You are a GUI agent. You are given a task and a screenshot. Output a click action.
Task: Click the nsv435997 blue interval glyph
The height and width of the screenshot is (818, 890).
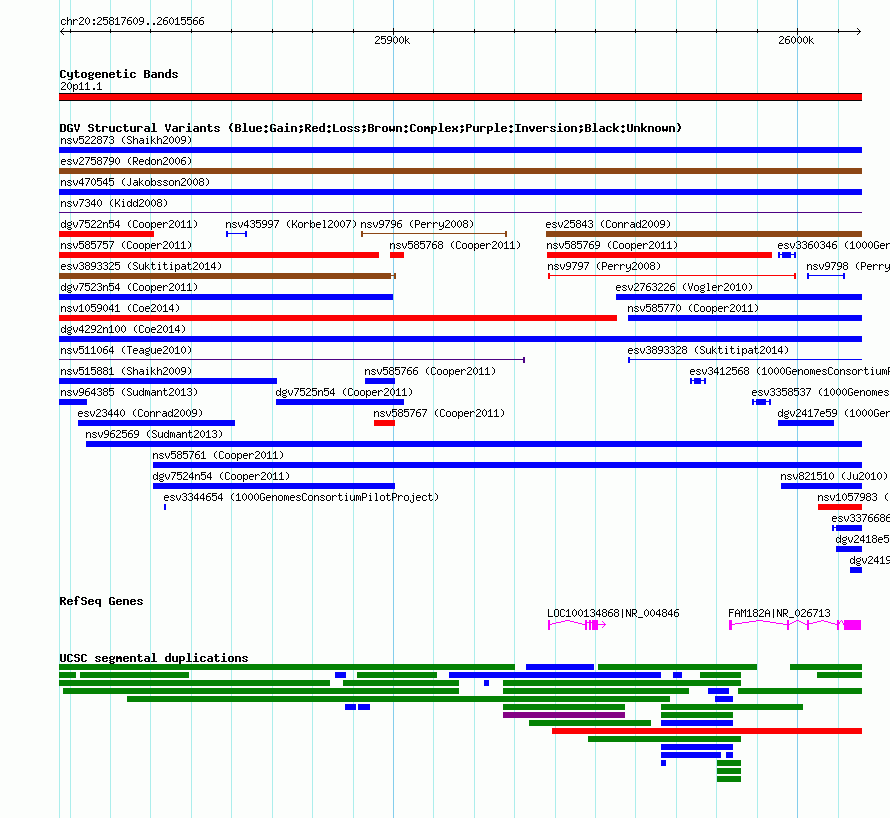pos(236,234)
